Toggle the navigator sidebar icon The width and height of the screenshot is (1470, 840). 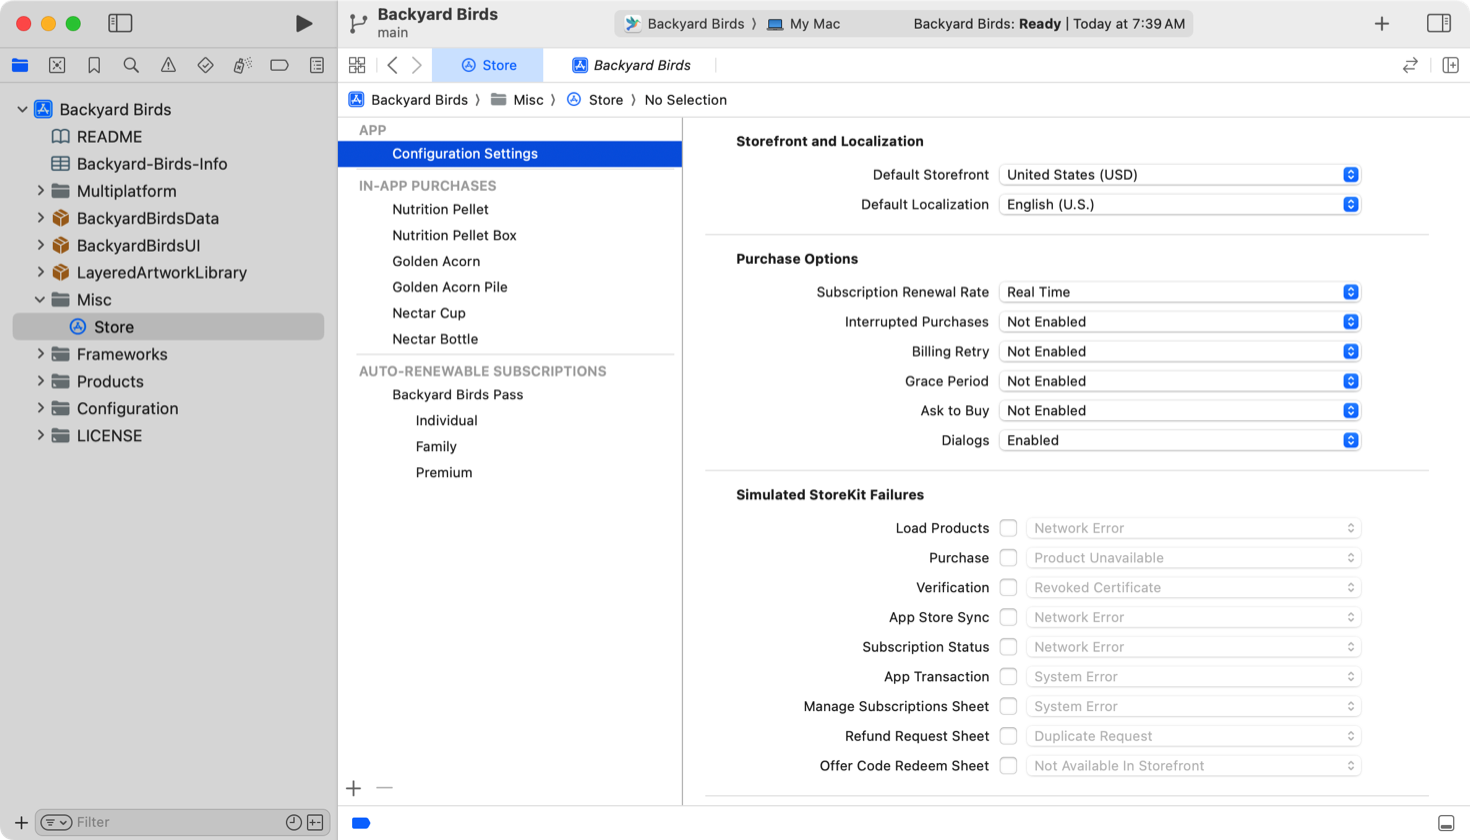pyautogui.click(x=120, y=23)
